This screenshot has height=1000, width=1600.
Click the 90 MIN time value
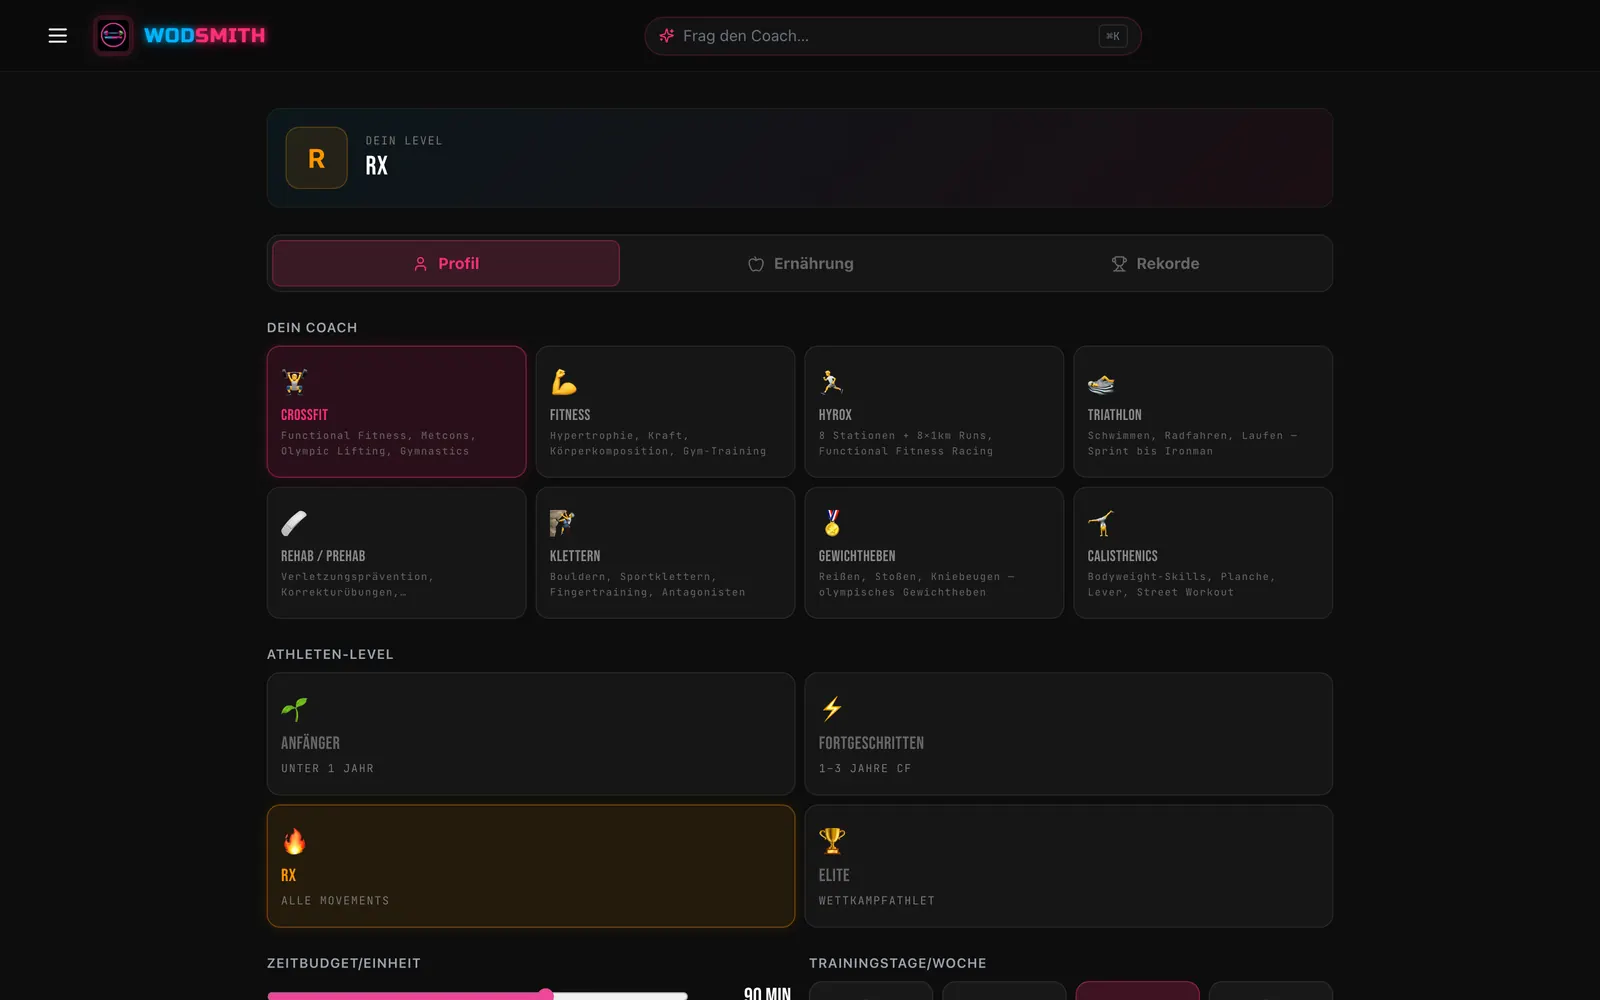point(767,993)
